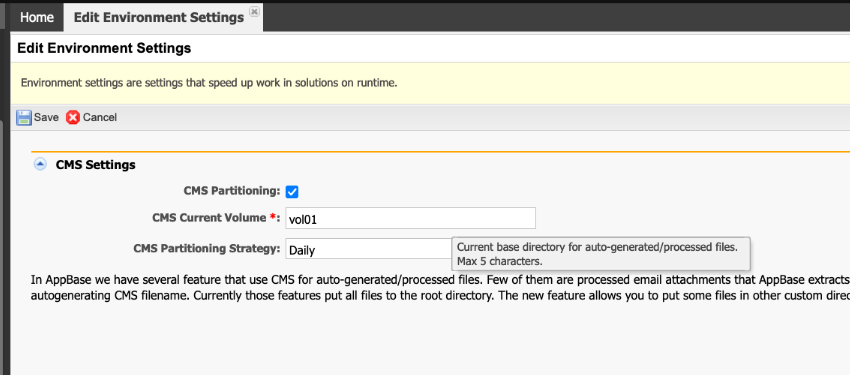
Task: Click the CMS Settings section heading
Action: [x=95, y=164]
